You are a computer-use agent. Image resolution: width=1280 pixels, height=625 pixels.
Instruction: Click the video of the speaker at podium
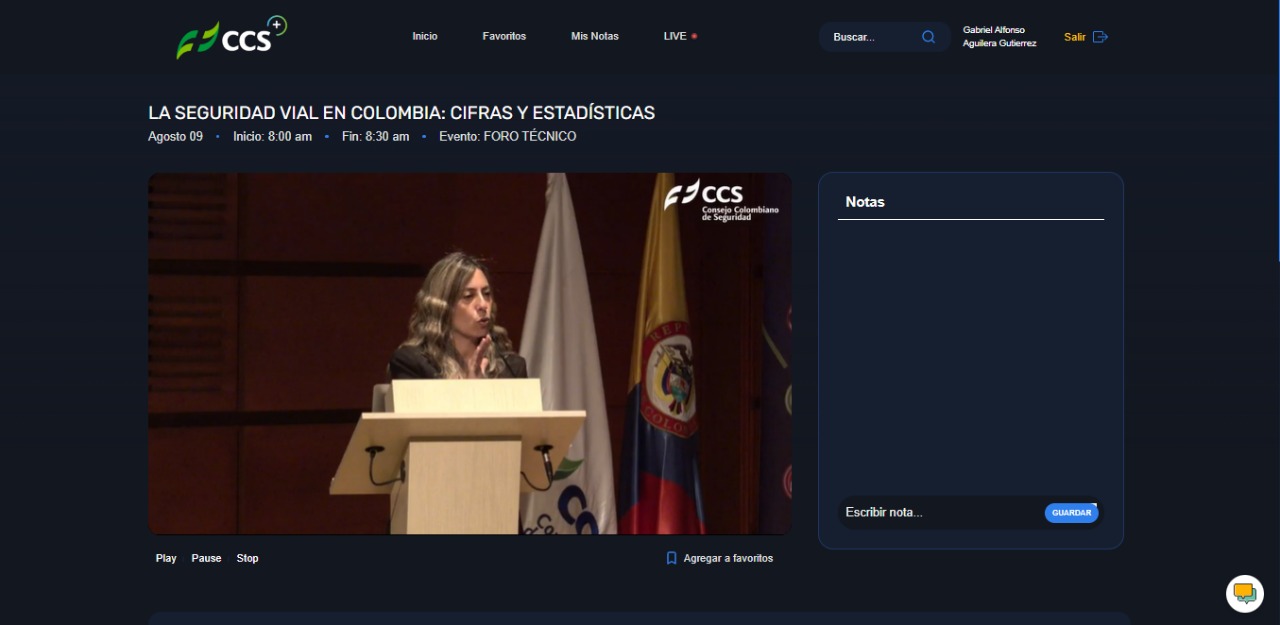(470, 353)
